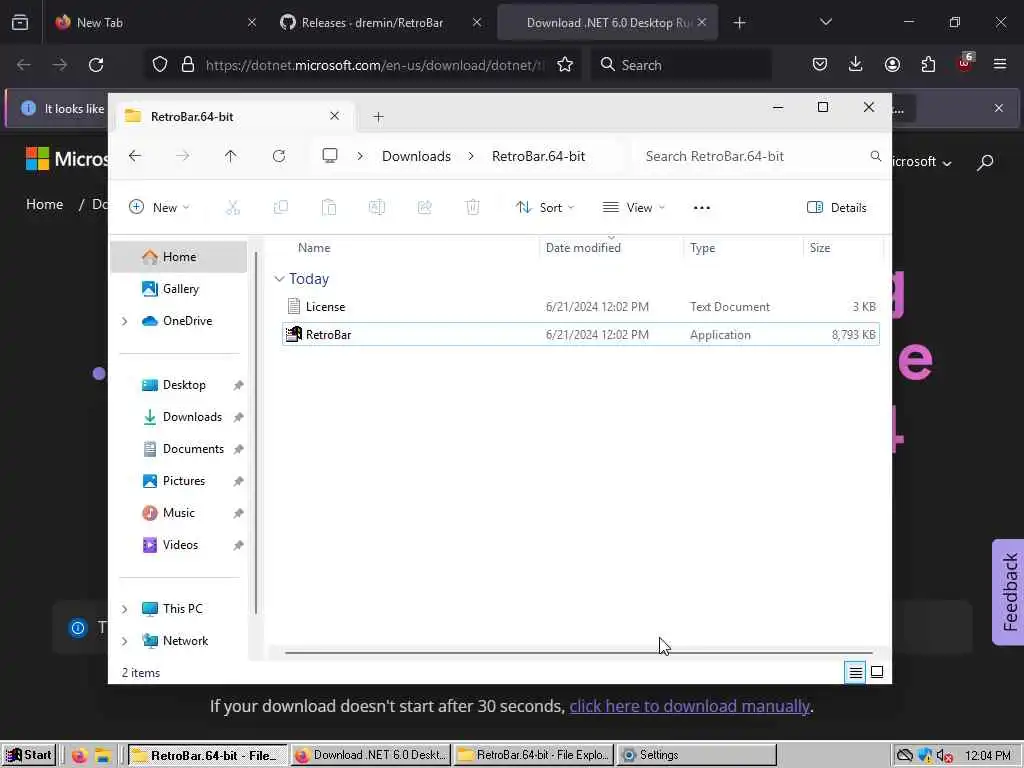The width and height of the screenshot is (1024, 768).
Task: Select Gallery in navigation pane
Action: point(179,289)
